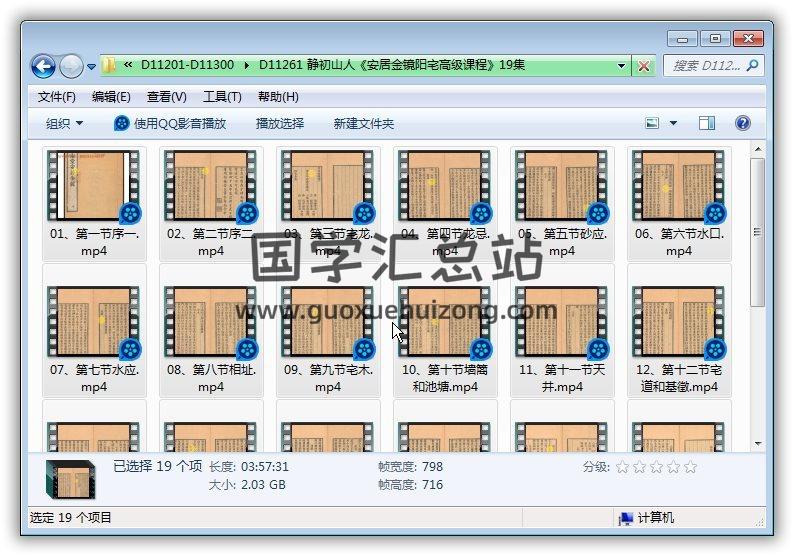Click the stop/refresh X button in address bar
794x556 pixels.
pos(644,66)
